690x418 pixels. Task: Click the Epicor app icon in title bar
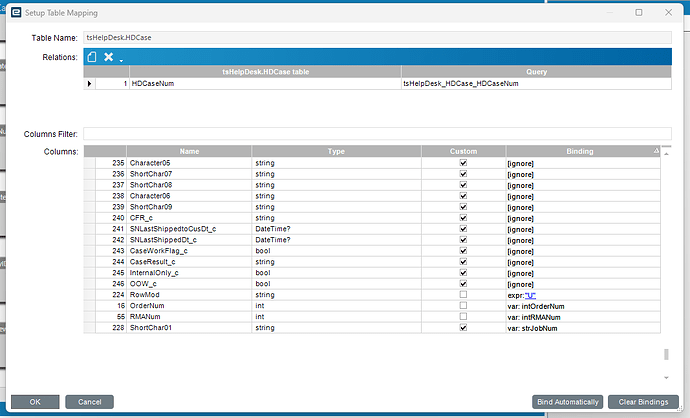16,13
